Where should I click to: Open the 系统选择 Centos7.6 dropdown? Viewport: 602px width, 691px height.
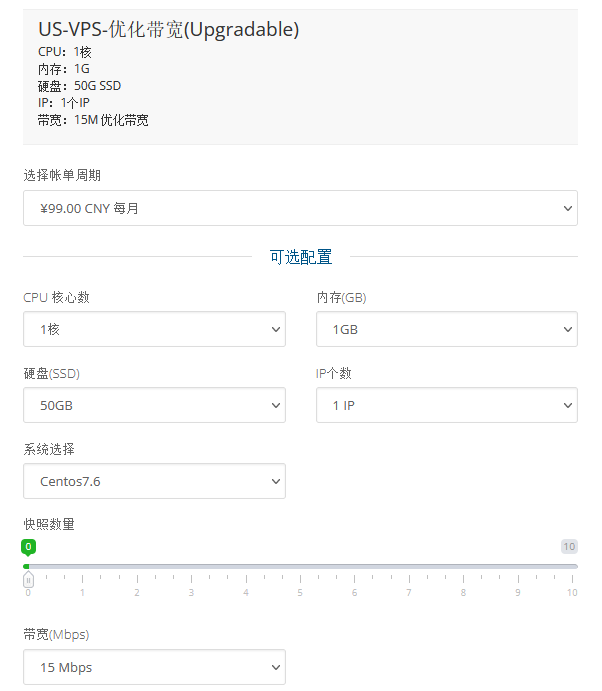pyautogui.click(x=154, y=481)
